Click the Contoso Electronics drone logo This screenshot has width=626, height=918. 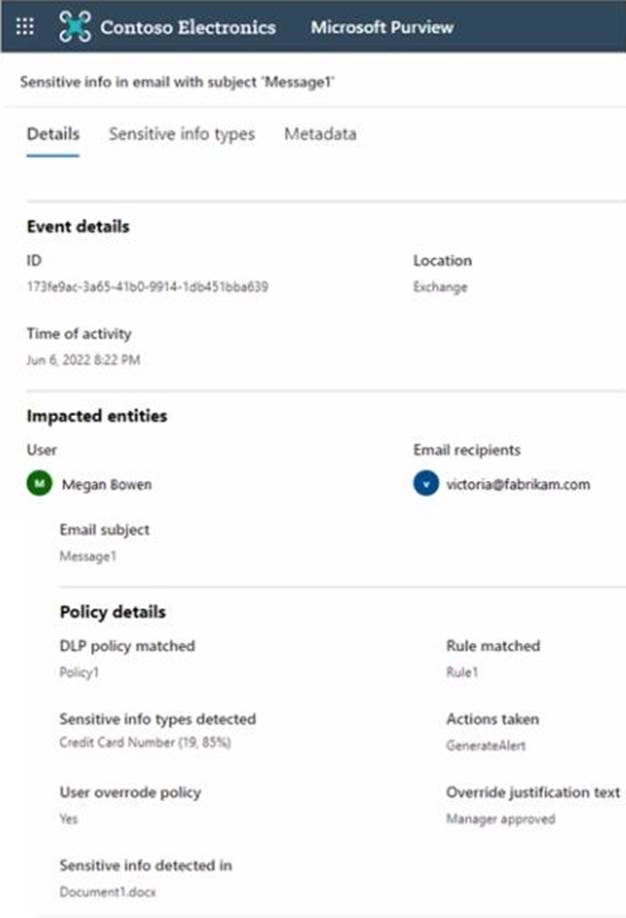pyautogui.click(x=75, y=26)
